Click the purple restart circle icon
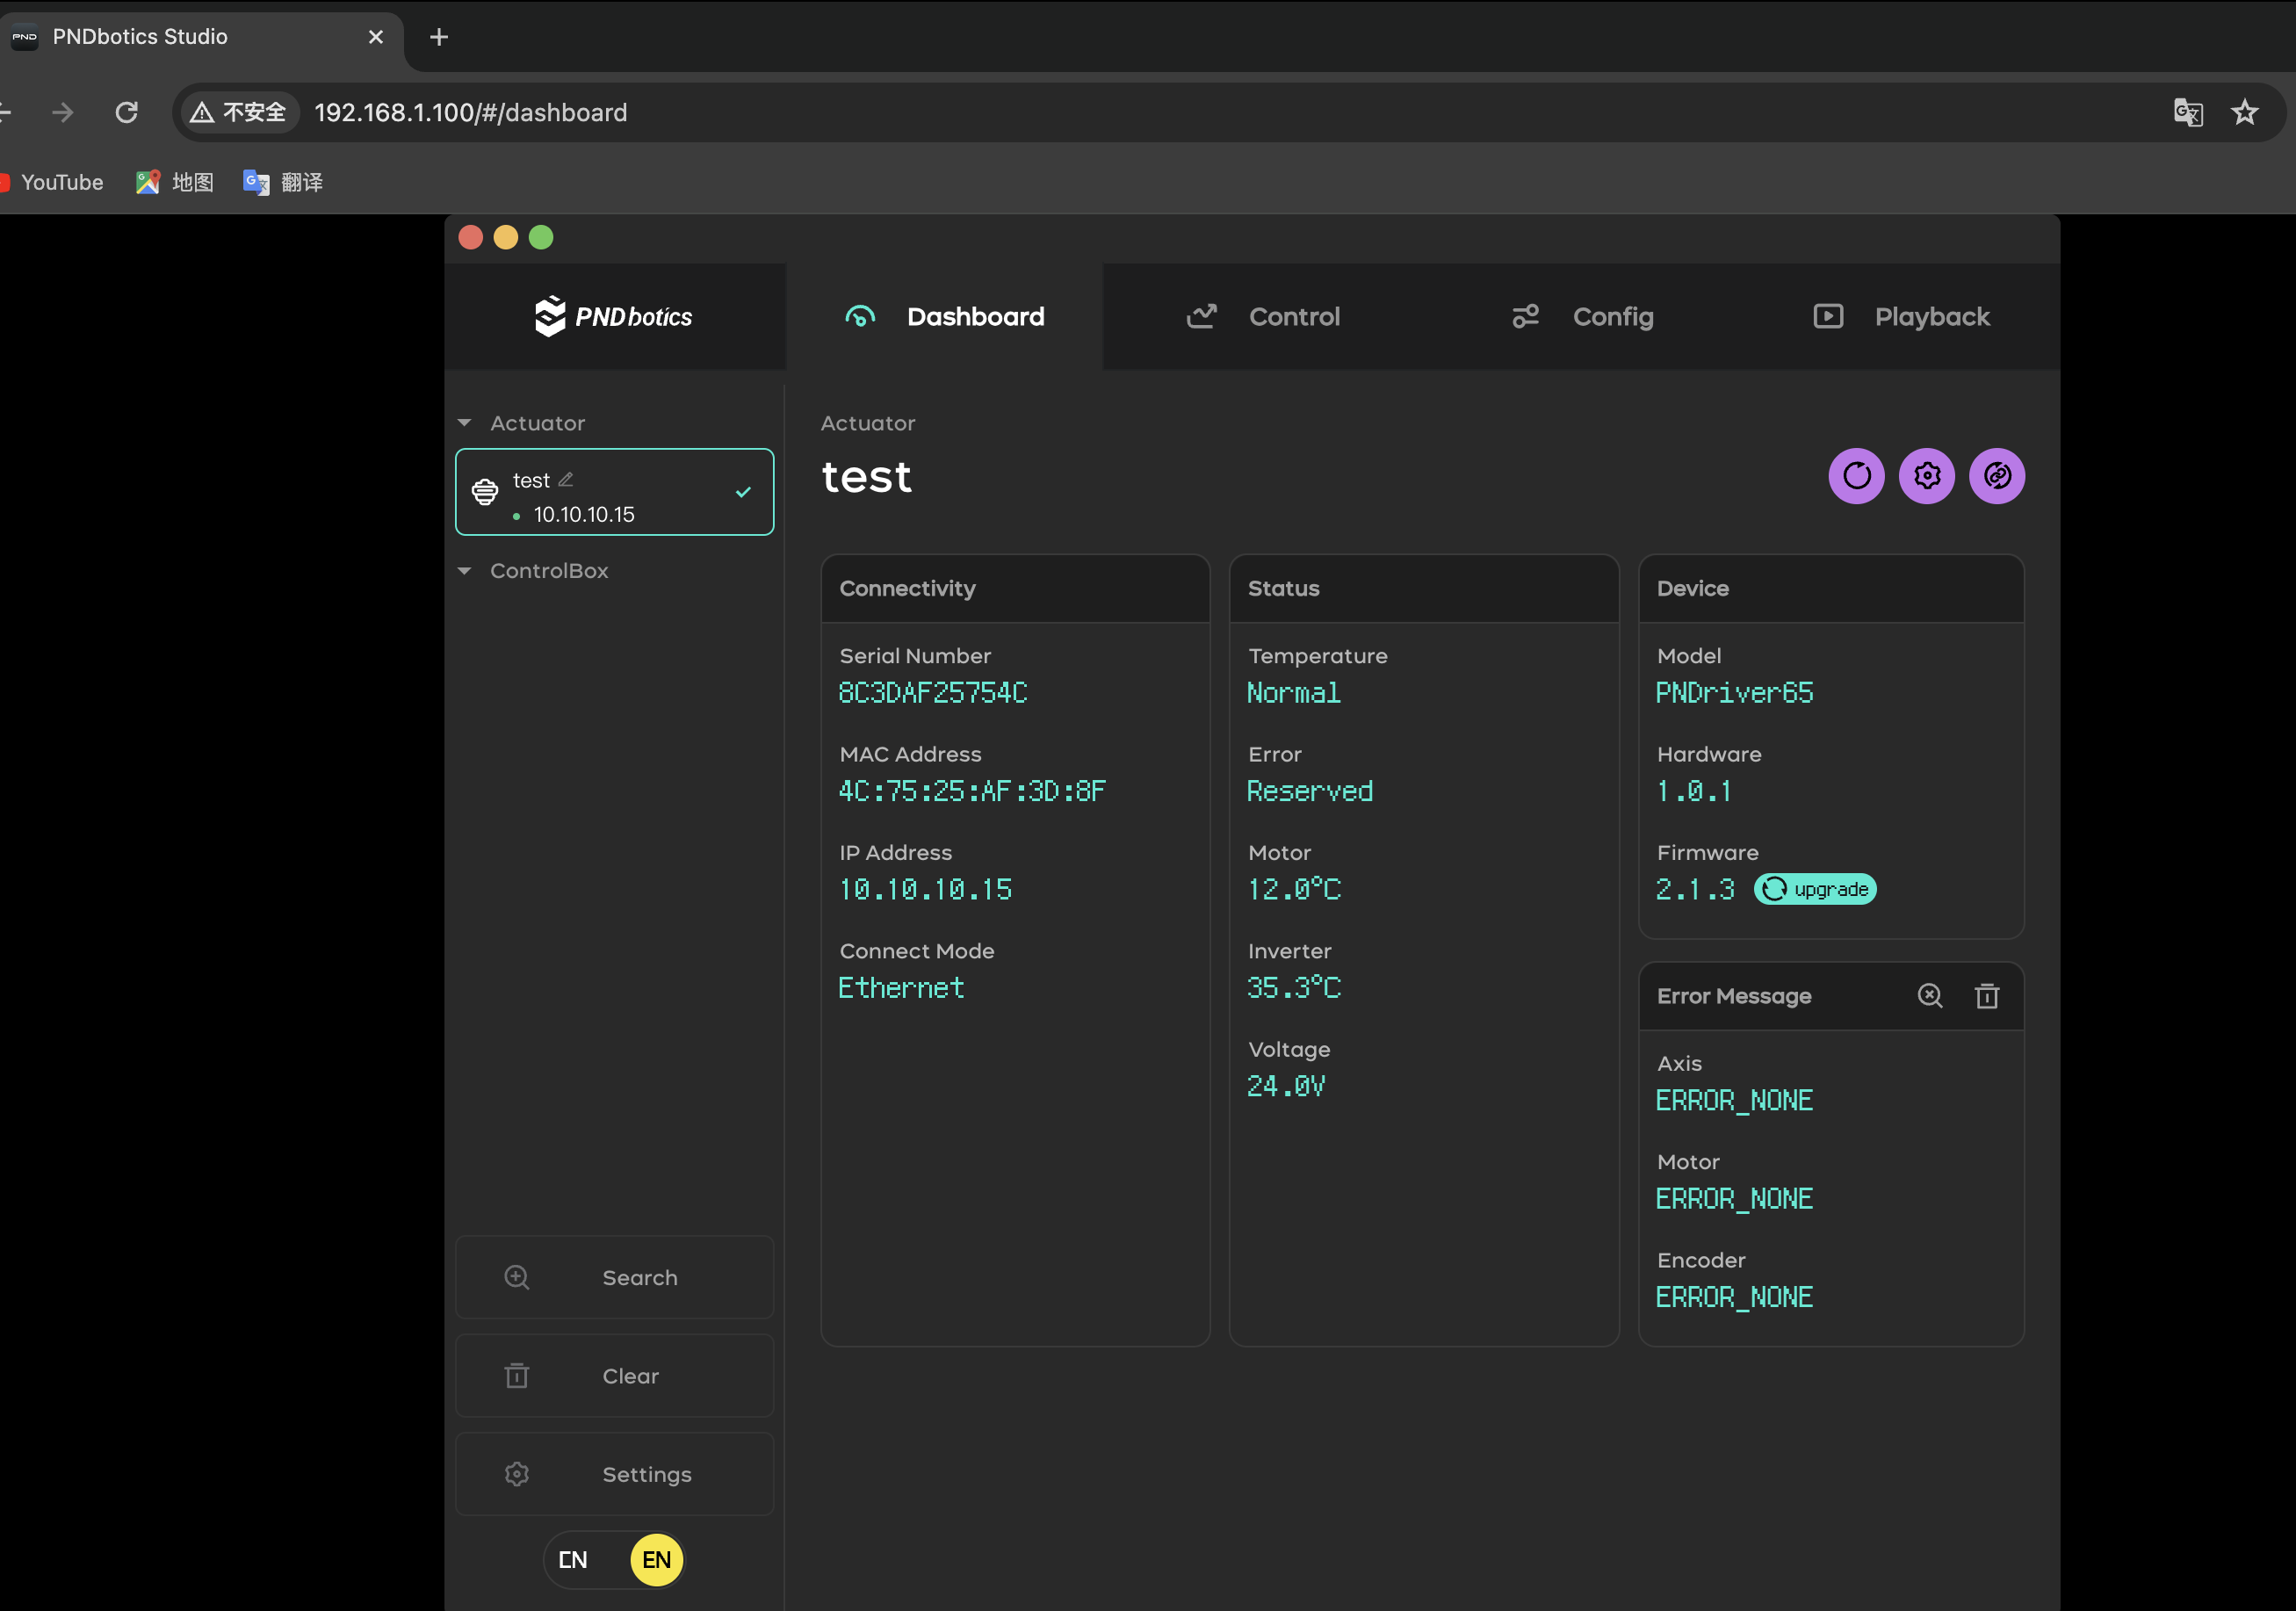 click(x=1856, y=476)
